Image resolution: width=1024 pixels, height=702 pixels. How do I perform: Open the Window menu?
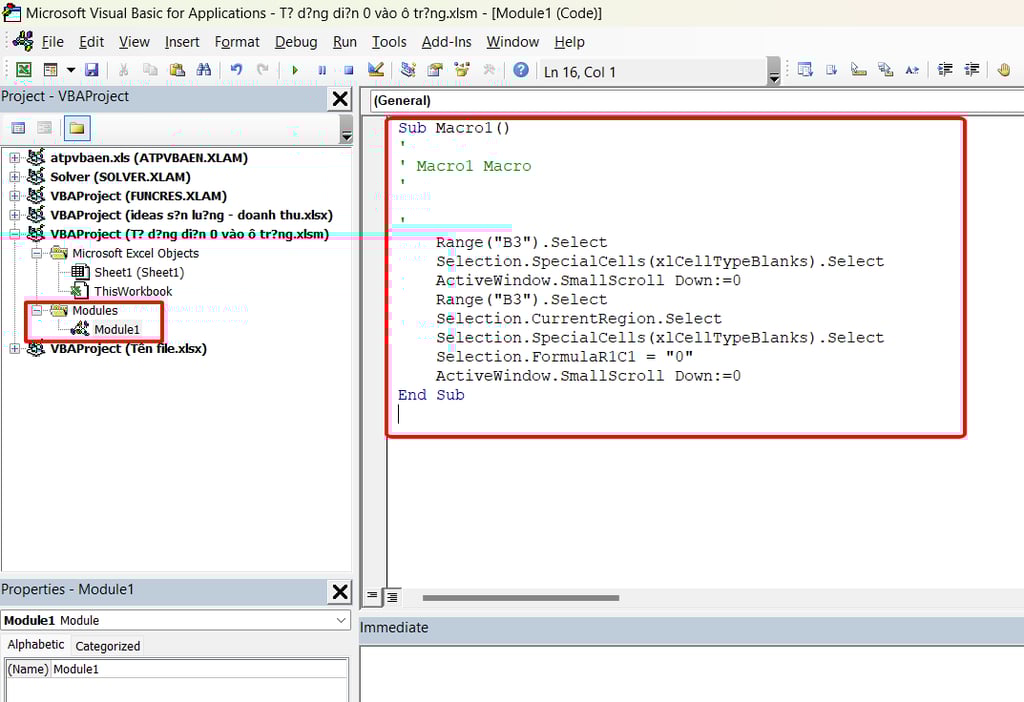click(x=513, y=42)
